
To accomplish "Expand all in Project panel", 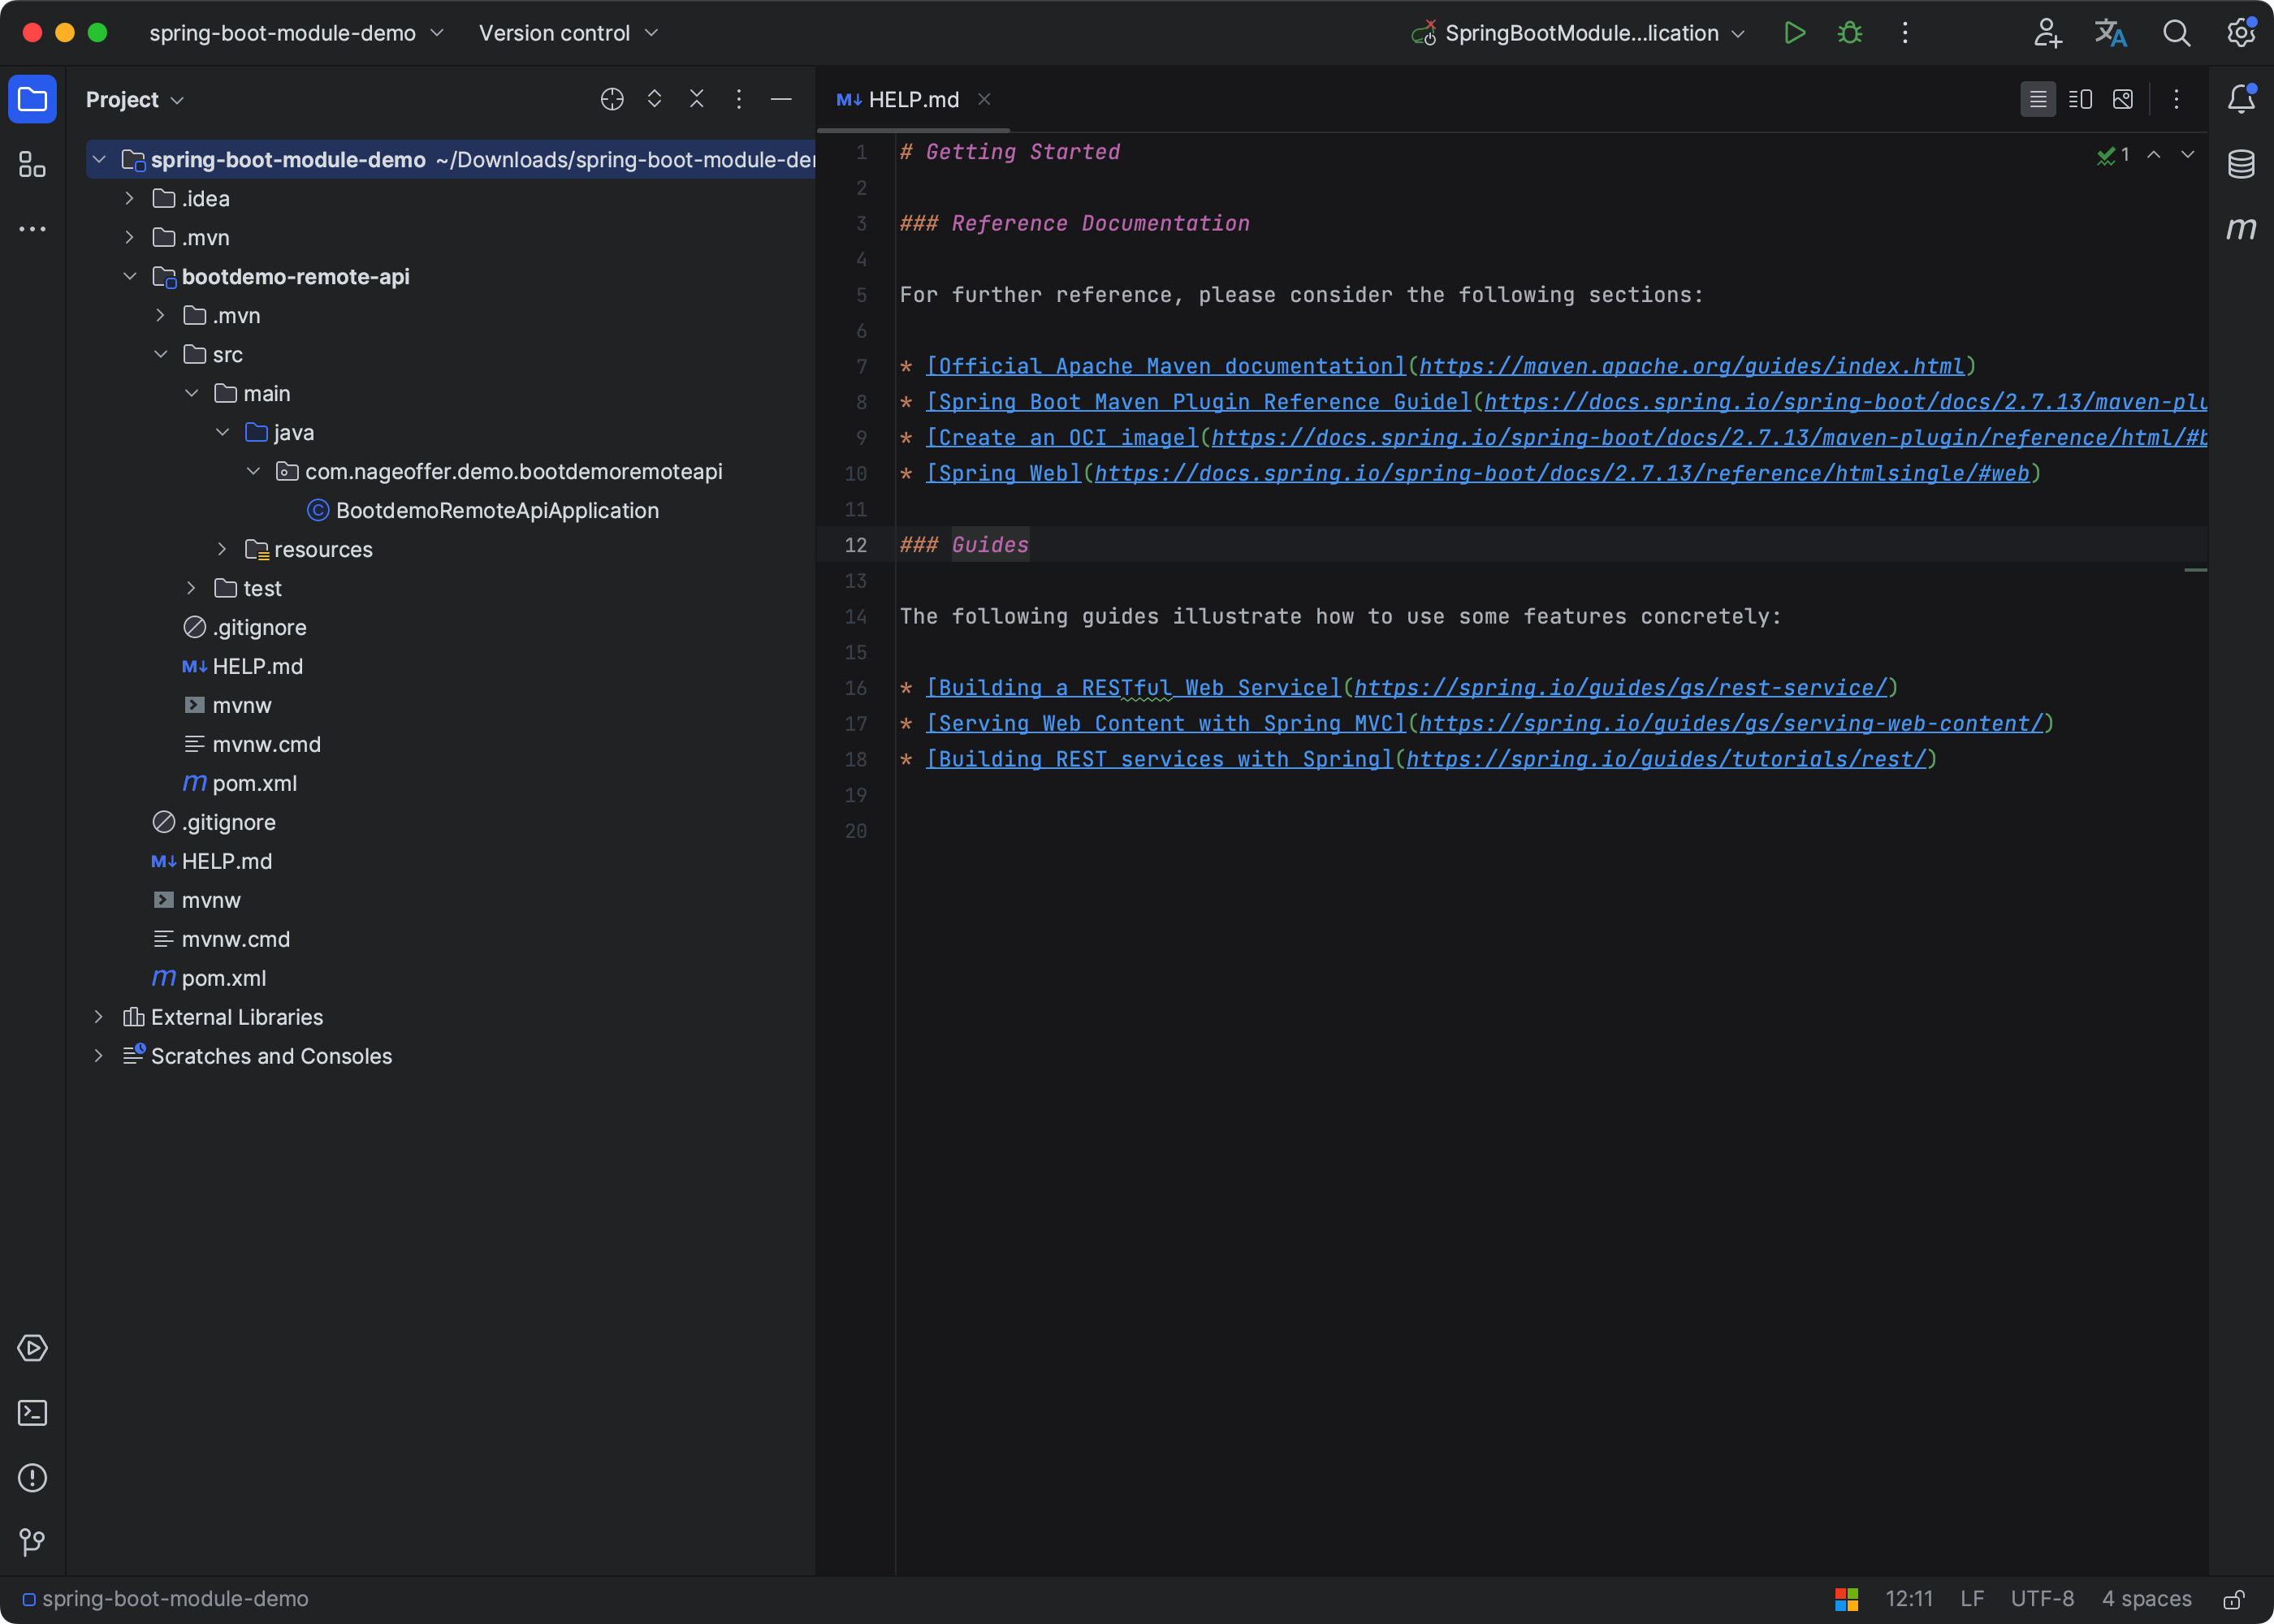I will (x=654, y=99).
